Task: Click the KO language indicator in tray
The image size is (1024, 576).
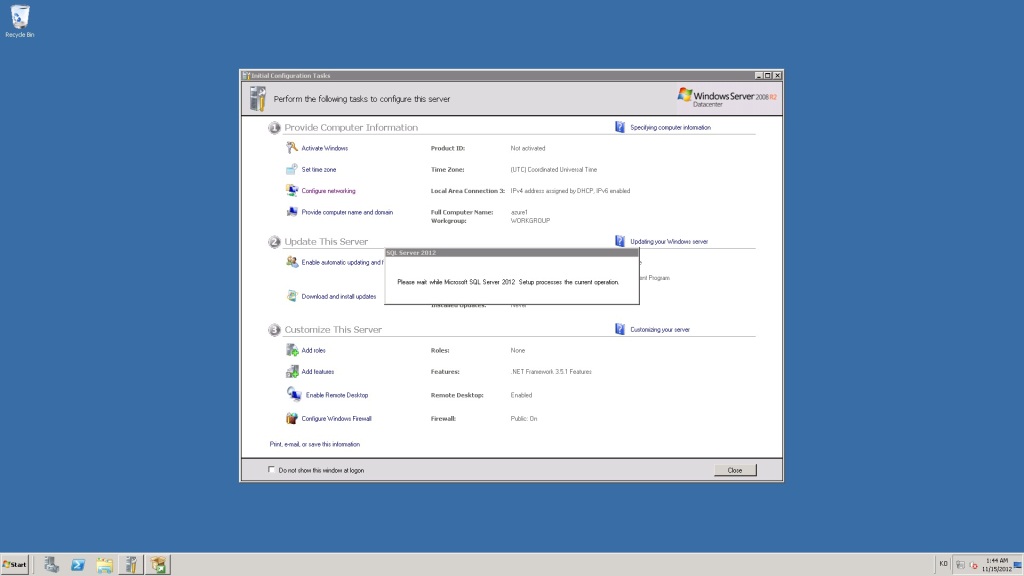Action: point(943,564)
